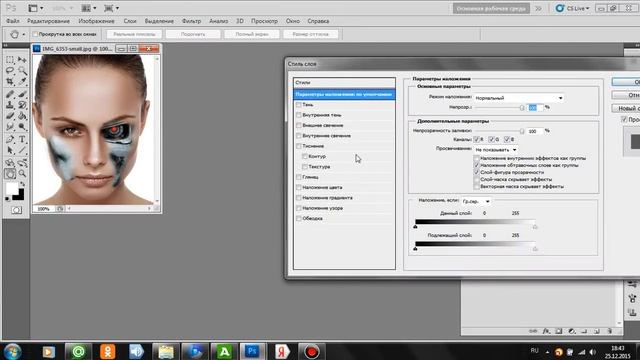Image resolution: width=640 pixels, height=360 pixels.
Task: Open the Режим наложения dropdown
Action: [519, 98]
